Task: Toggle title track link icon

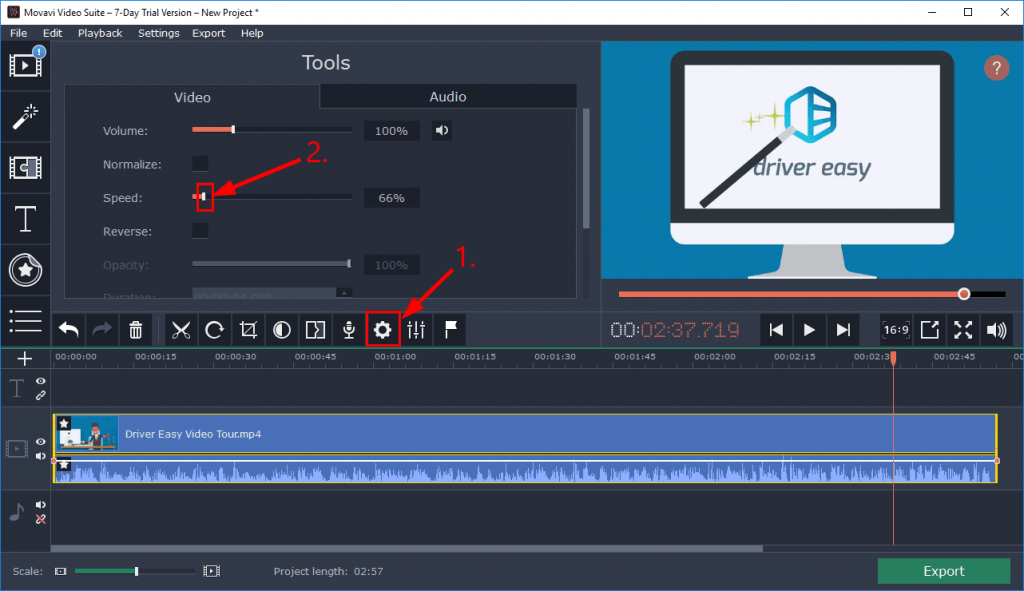Action: pos(40,395)
